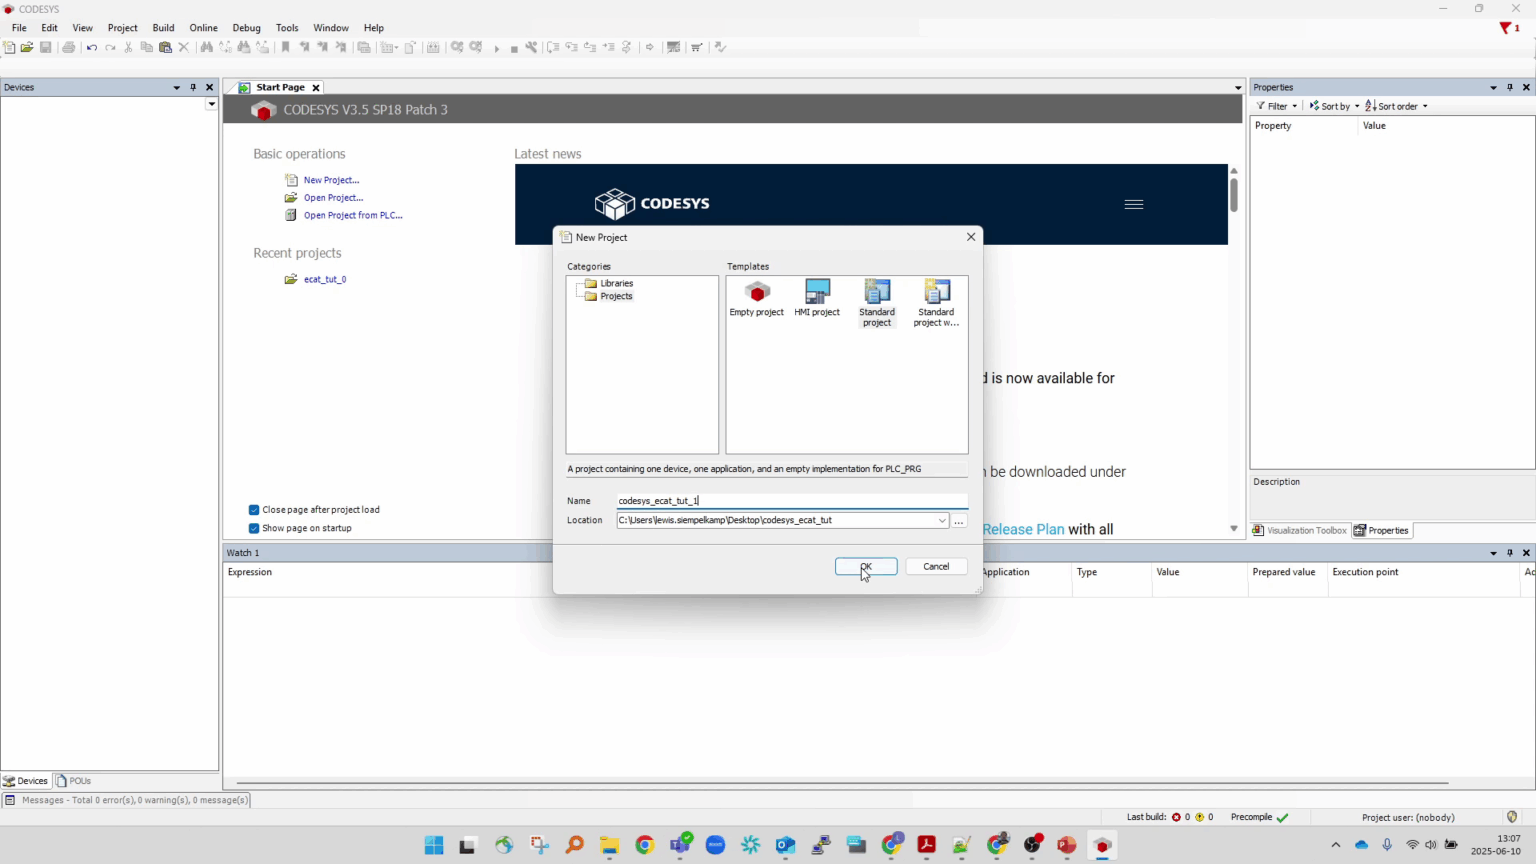The height and width of the screenshot is (864, 1536).
Task: Click the Print toolbar icon
Action: coord(69,47)
